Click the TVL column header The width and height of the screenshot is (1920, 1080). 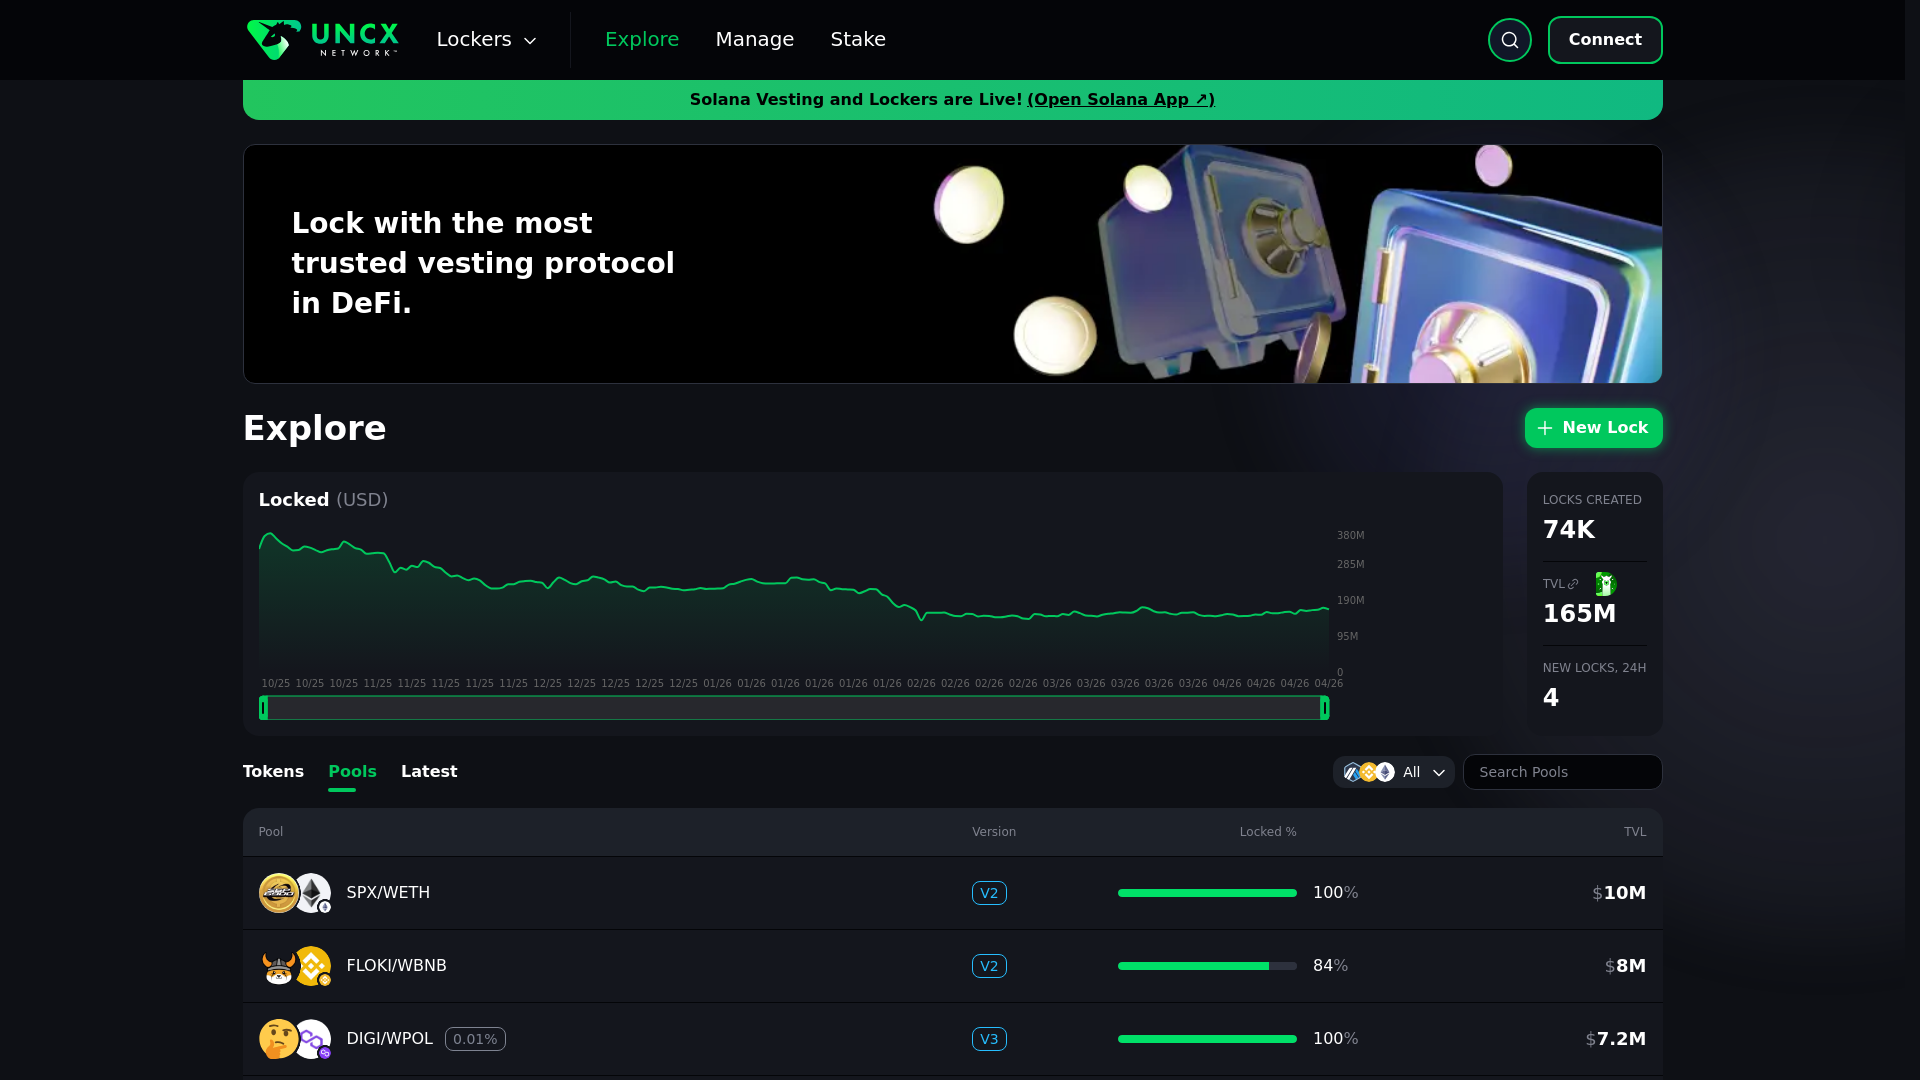[x=1635, y=832]
